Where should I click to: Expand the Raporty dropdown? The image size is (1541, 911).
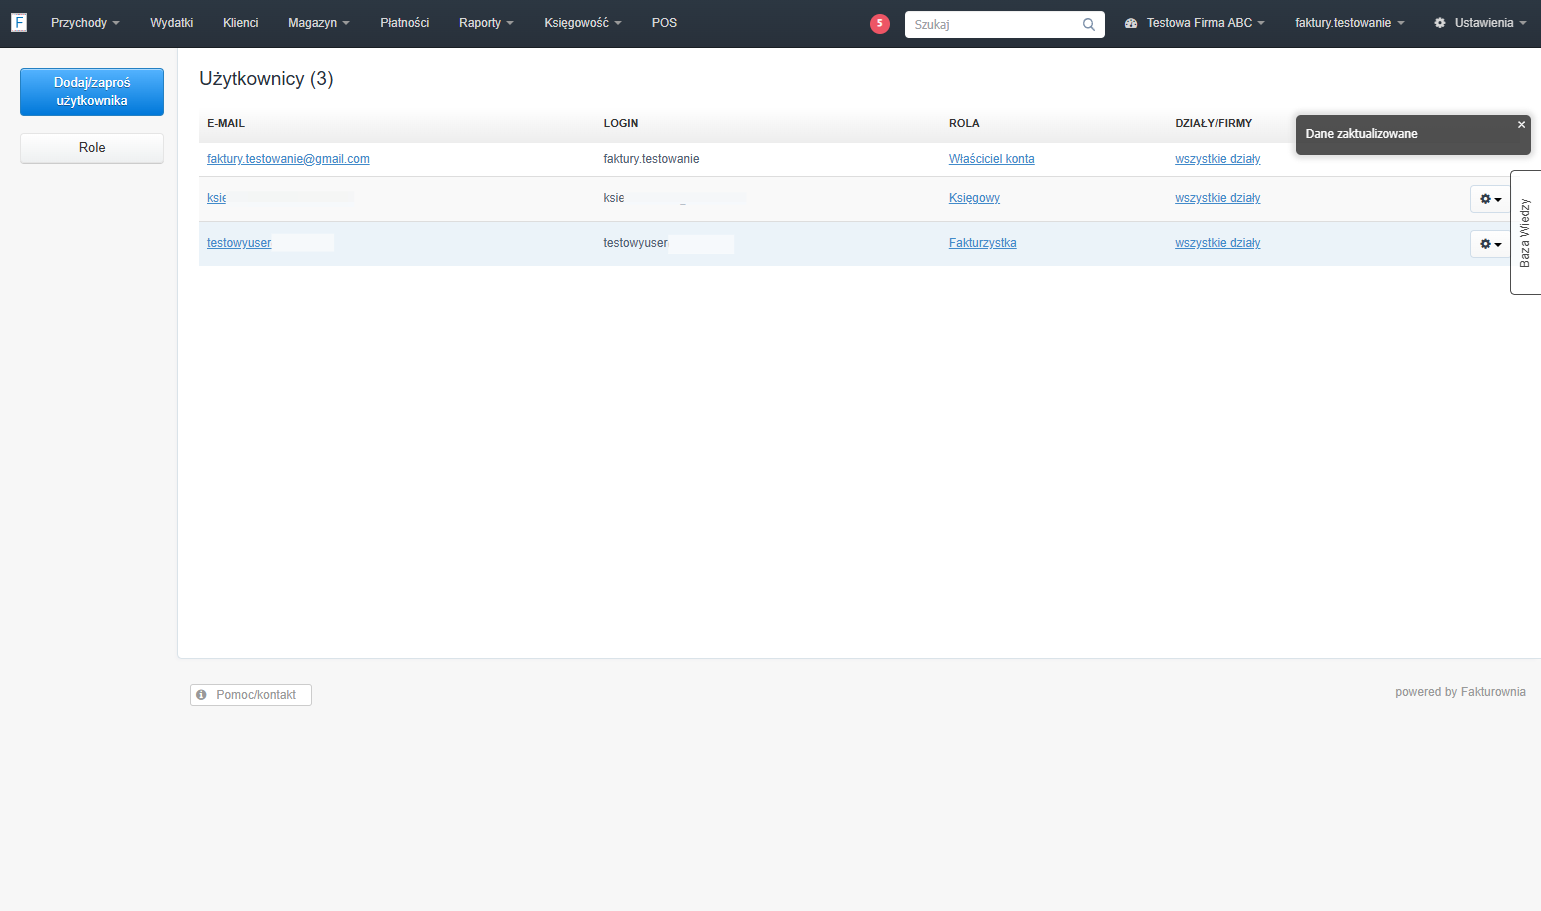click(486, 23)
